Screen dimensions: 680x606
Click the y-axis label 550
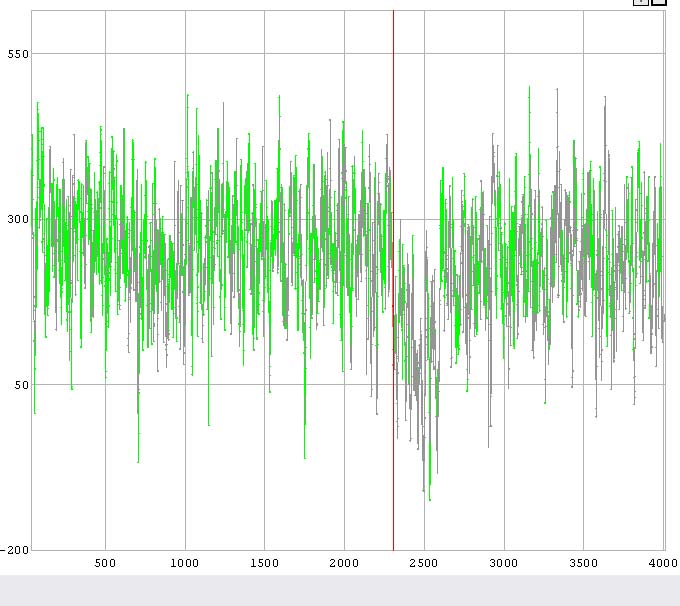coord(18,54)
